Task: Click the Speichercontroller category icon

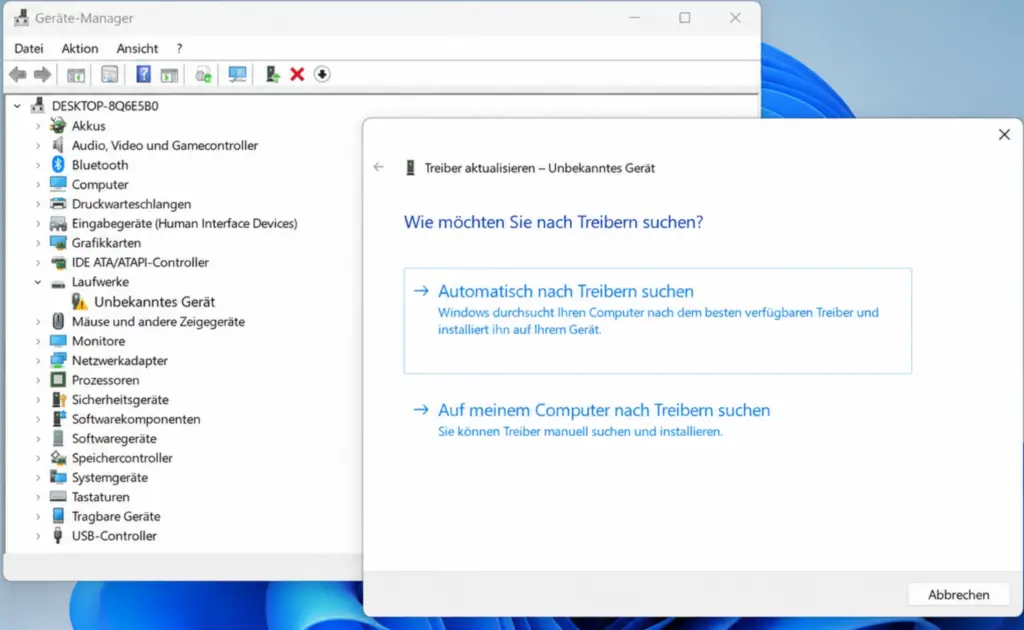Action: 58,458
